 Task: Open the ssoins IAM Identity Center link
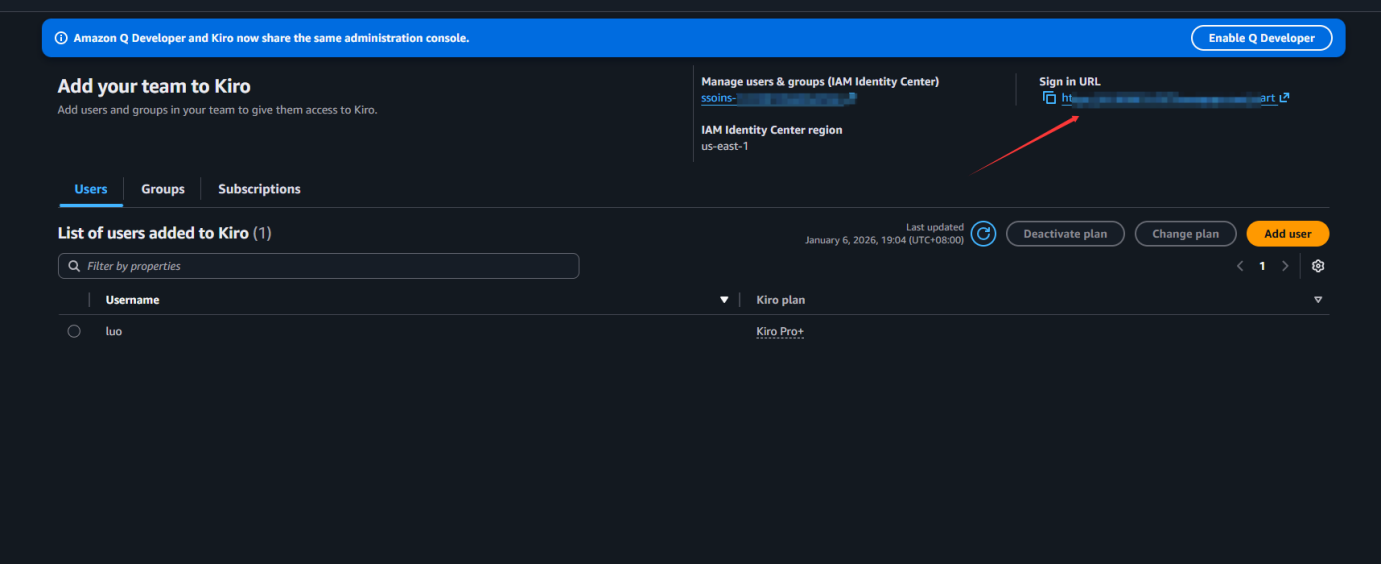click(x=779, y=98)
